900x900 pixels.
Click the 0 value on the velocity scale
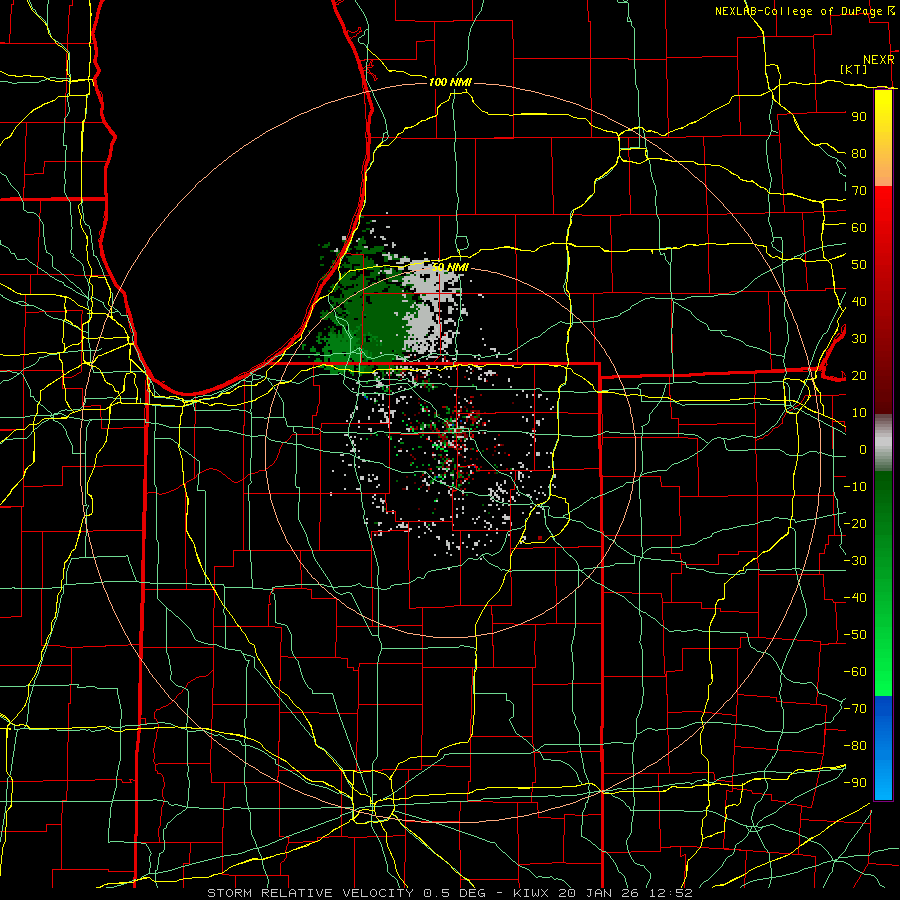point(863,449)
